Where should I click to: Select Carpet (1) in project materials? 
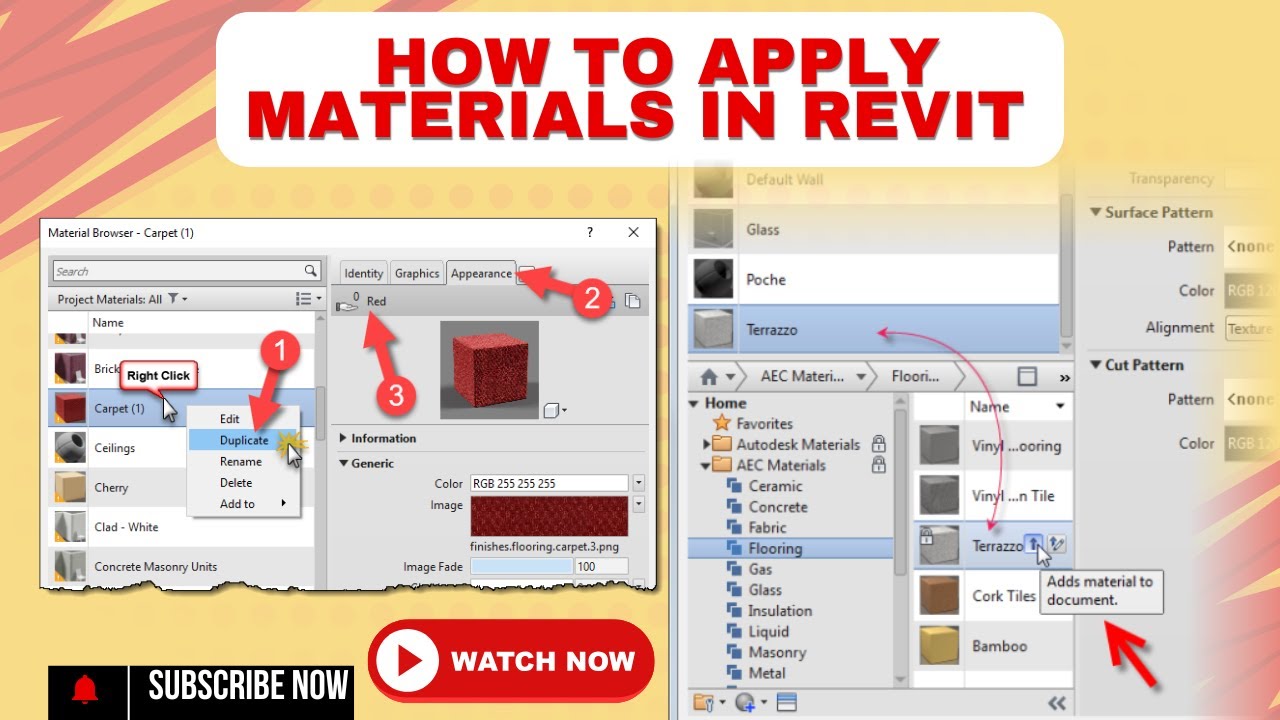coord(182,408)
